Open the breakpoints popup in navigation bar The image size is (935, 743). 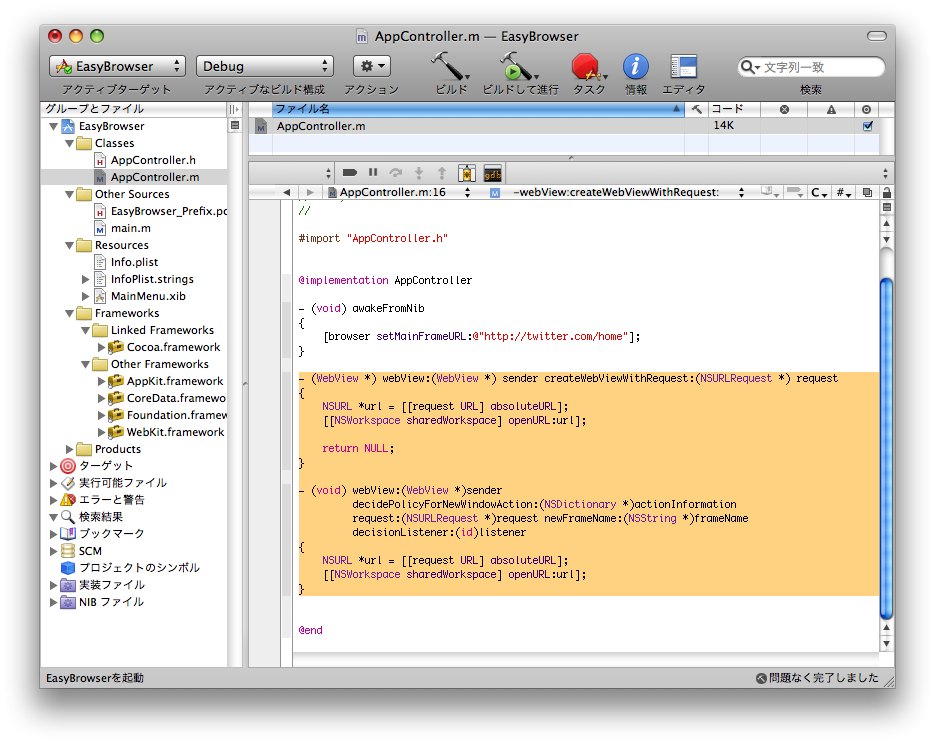(794, 192)
